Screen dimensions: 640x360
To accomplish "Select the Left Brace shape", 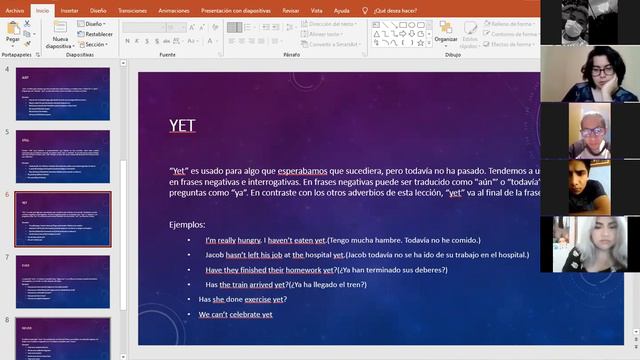I will click(403, 43).
